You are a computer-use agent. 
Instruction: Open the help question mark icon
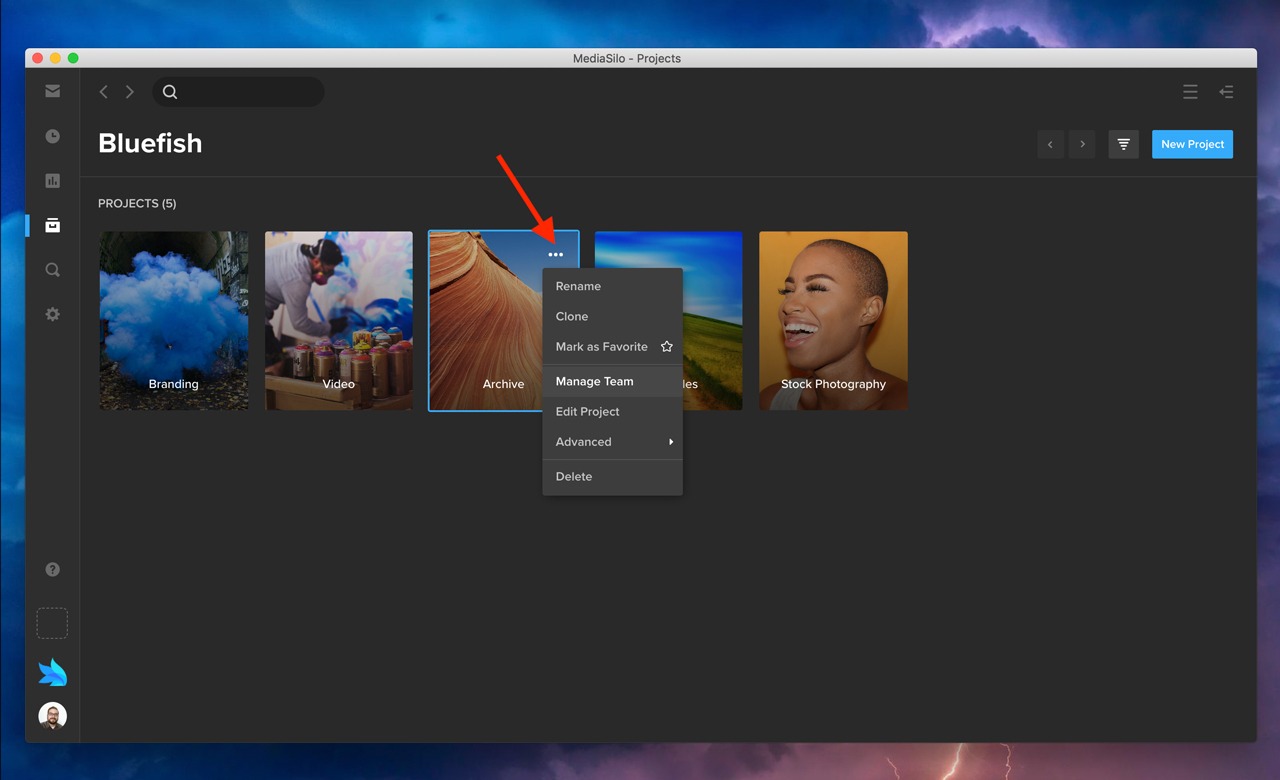(52, 569)
